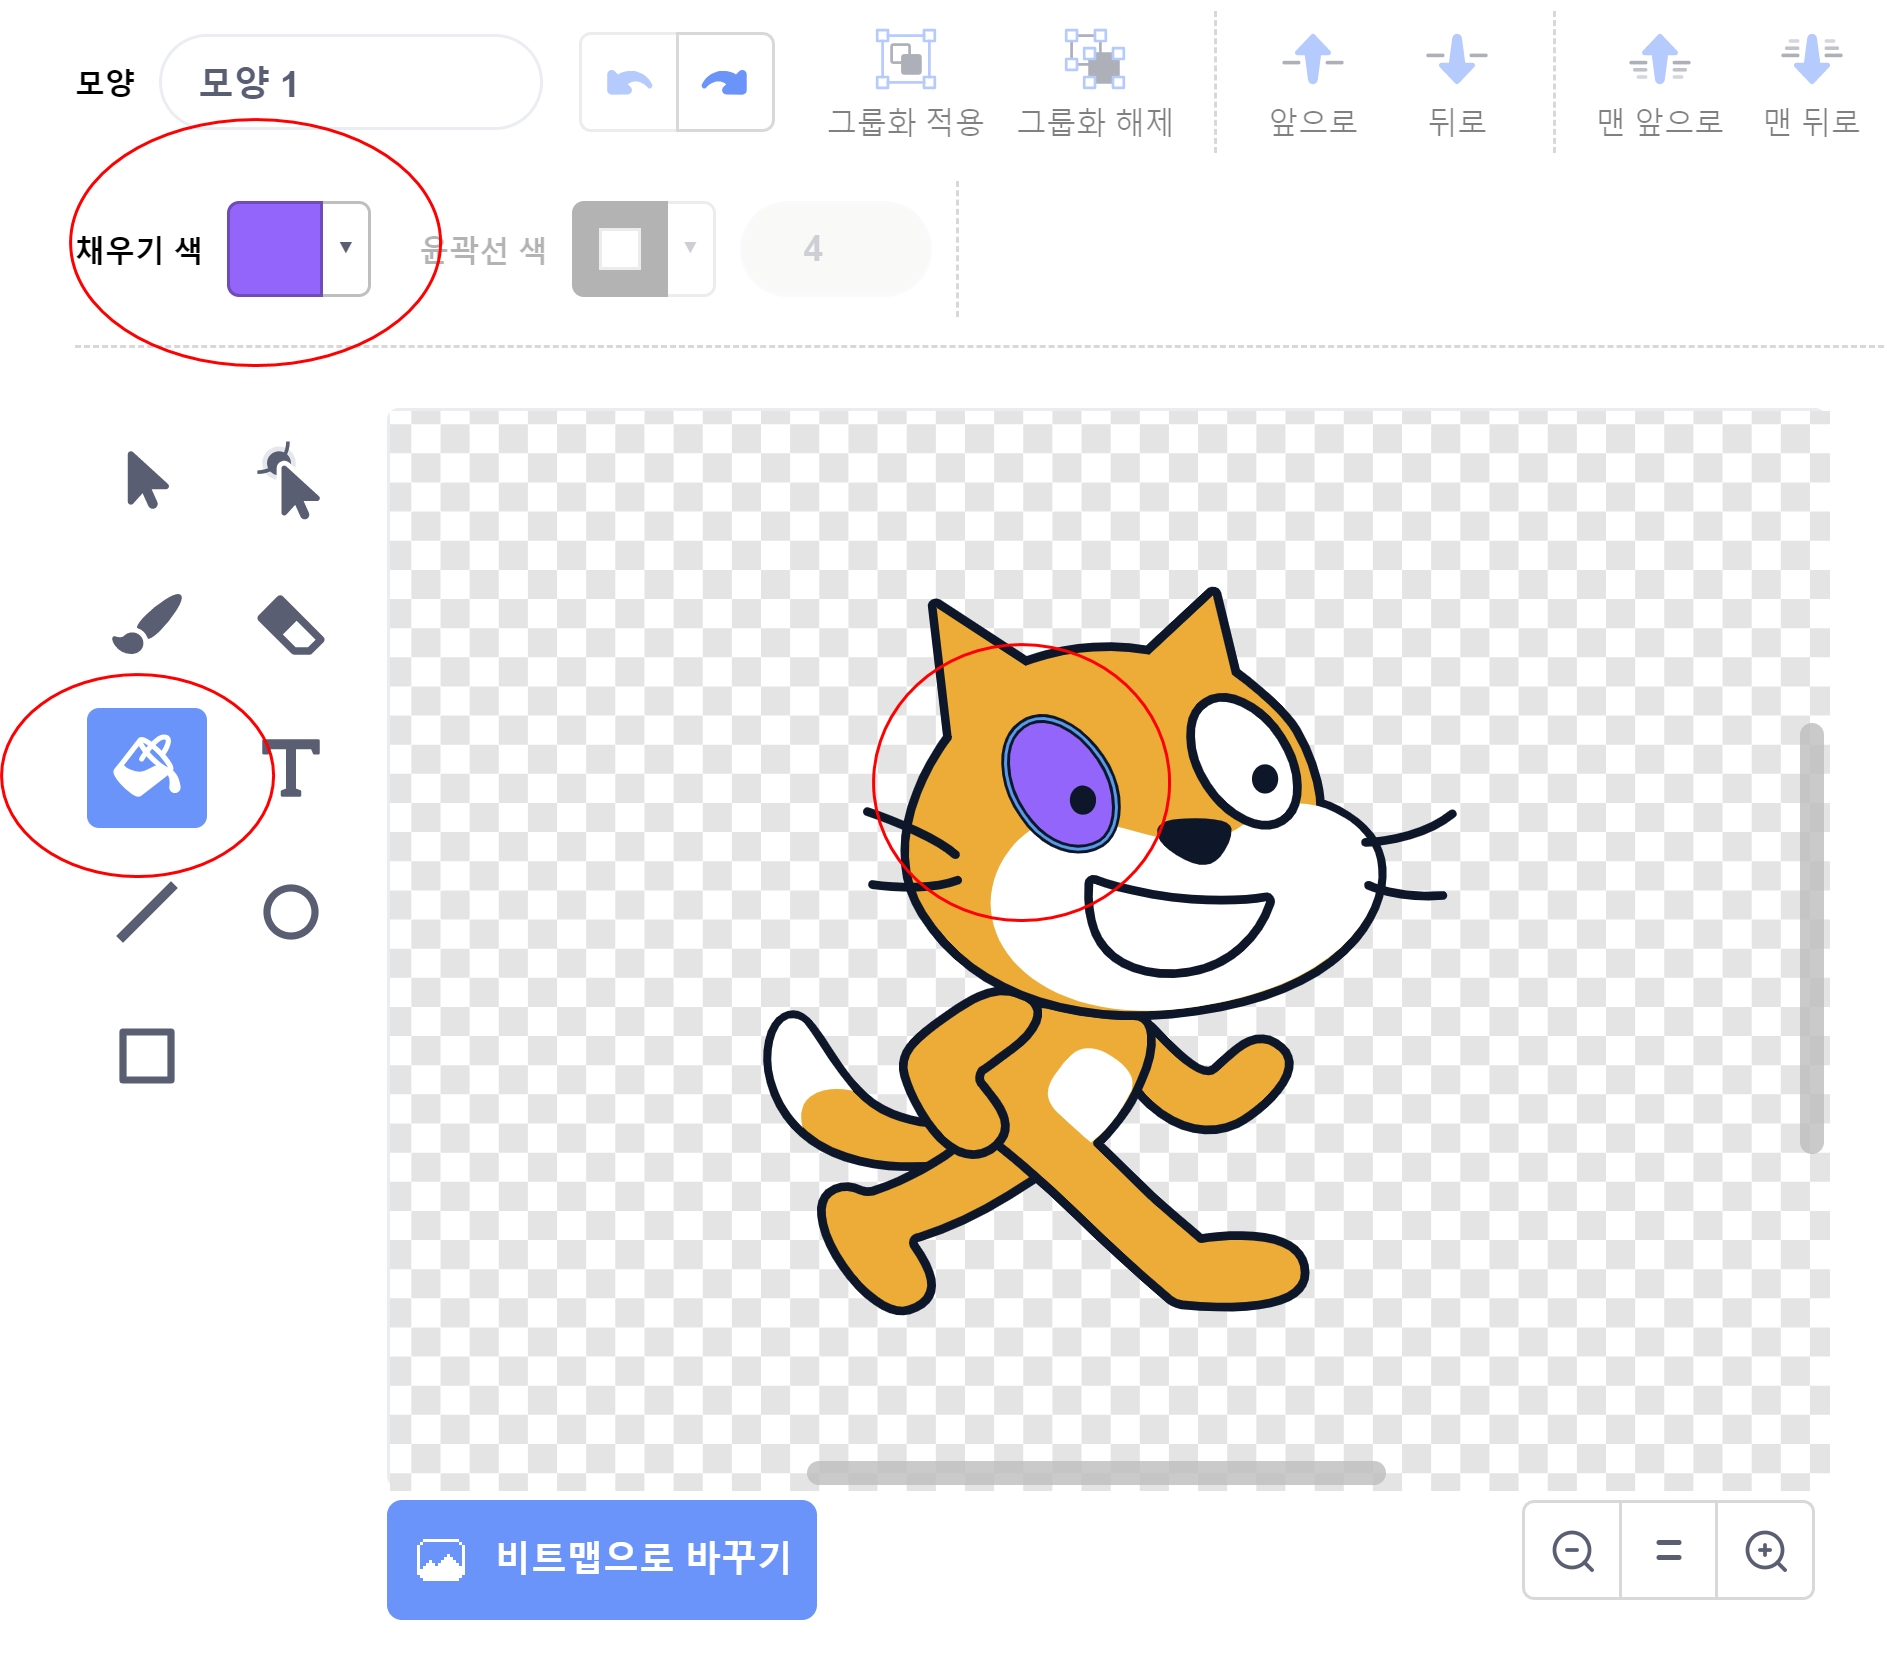Ungroup with 그룹화 해제

pos(1095,84)
